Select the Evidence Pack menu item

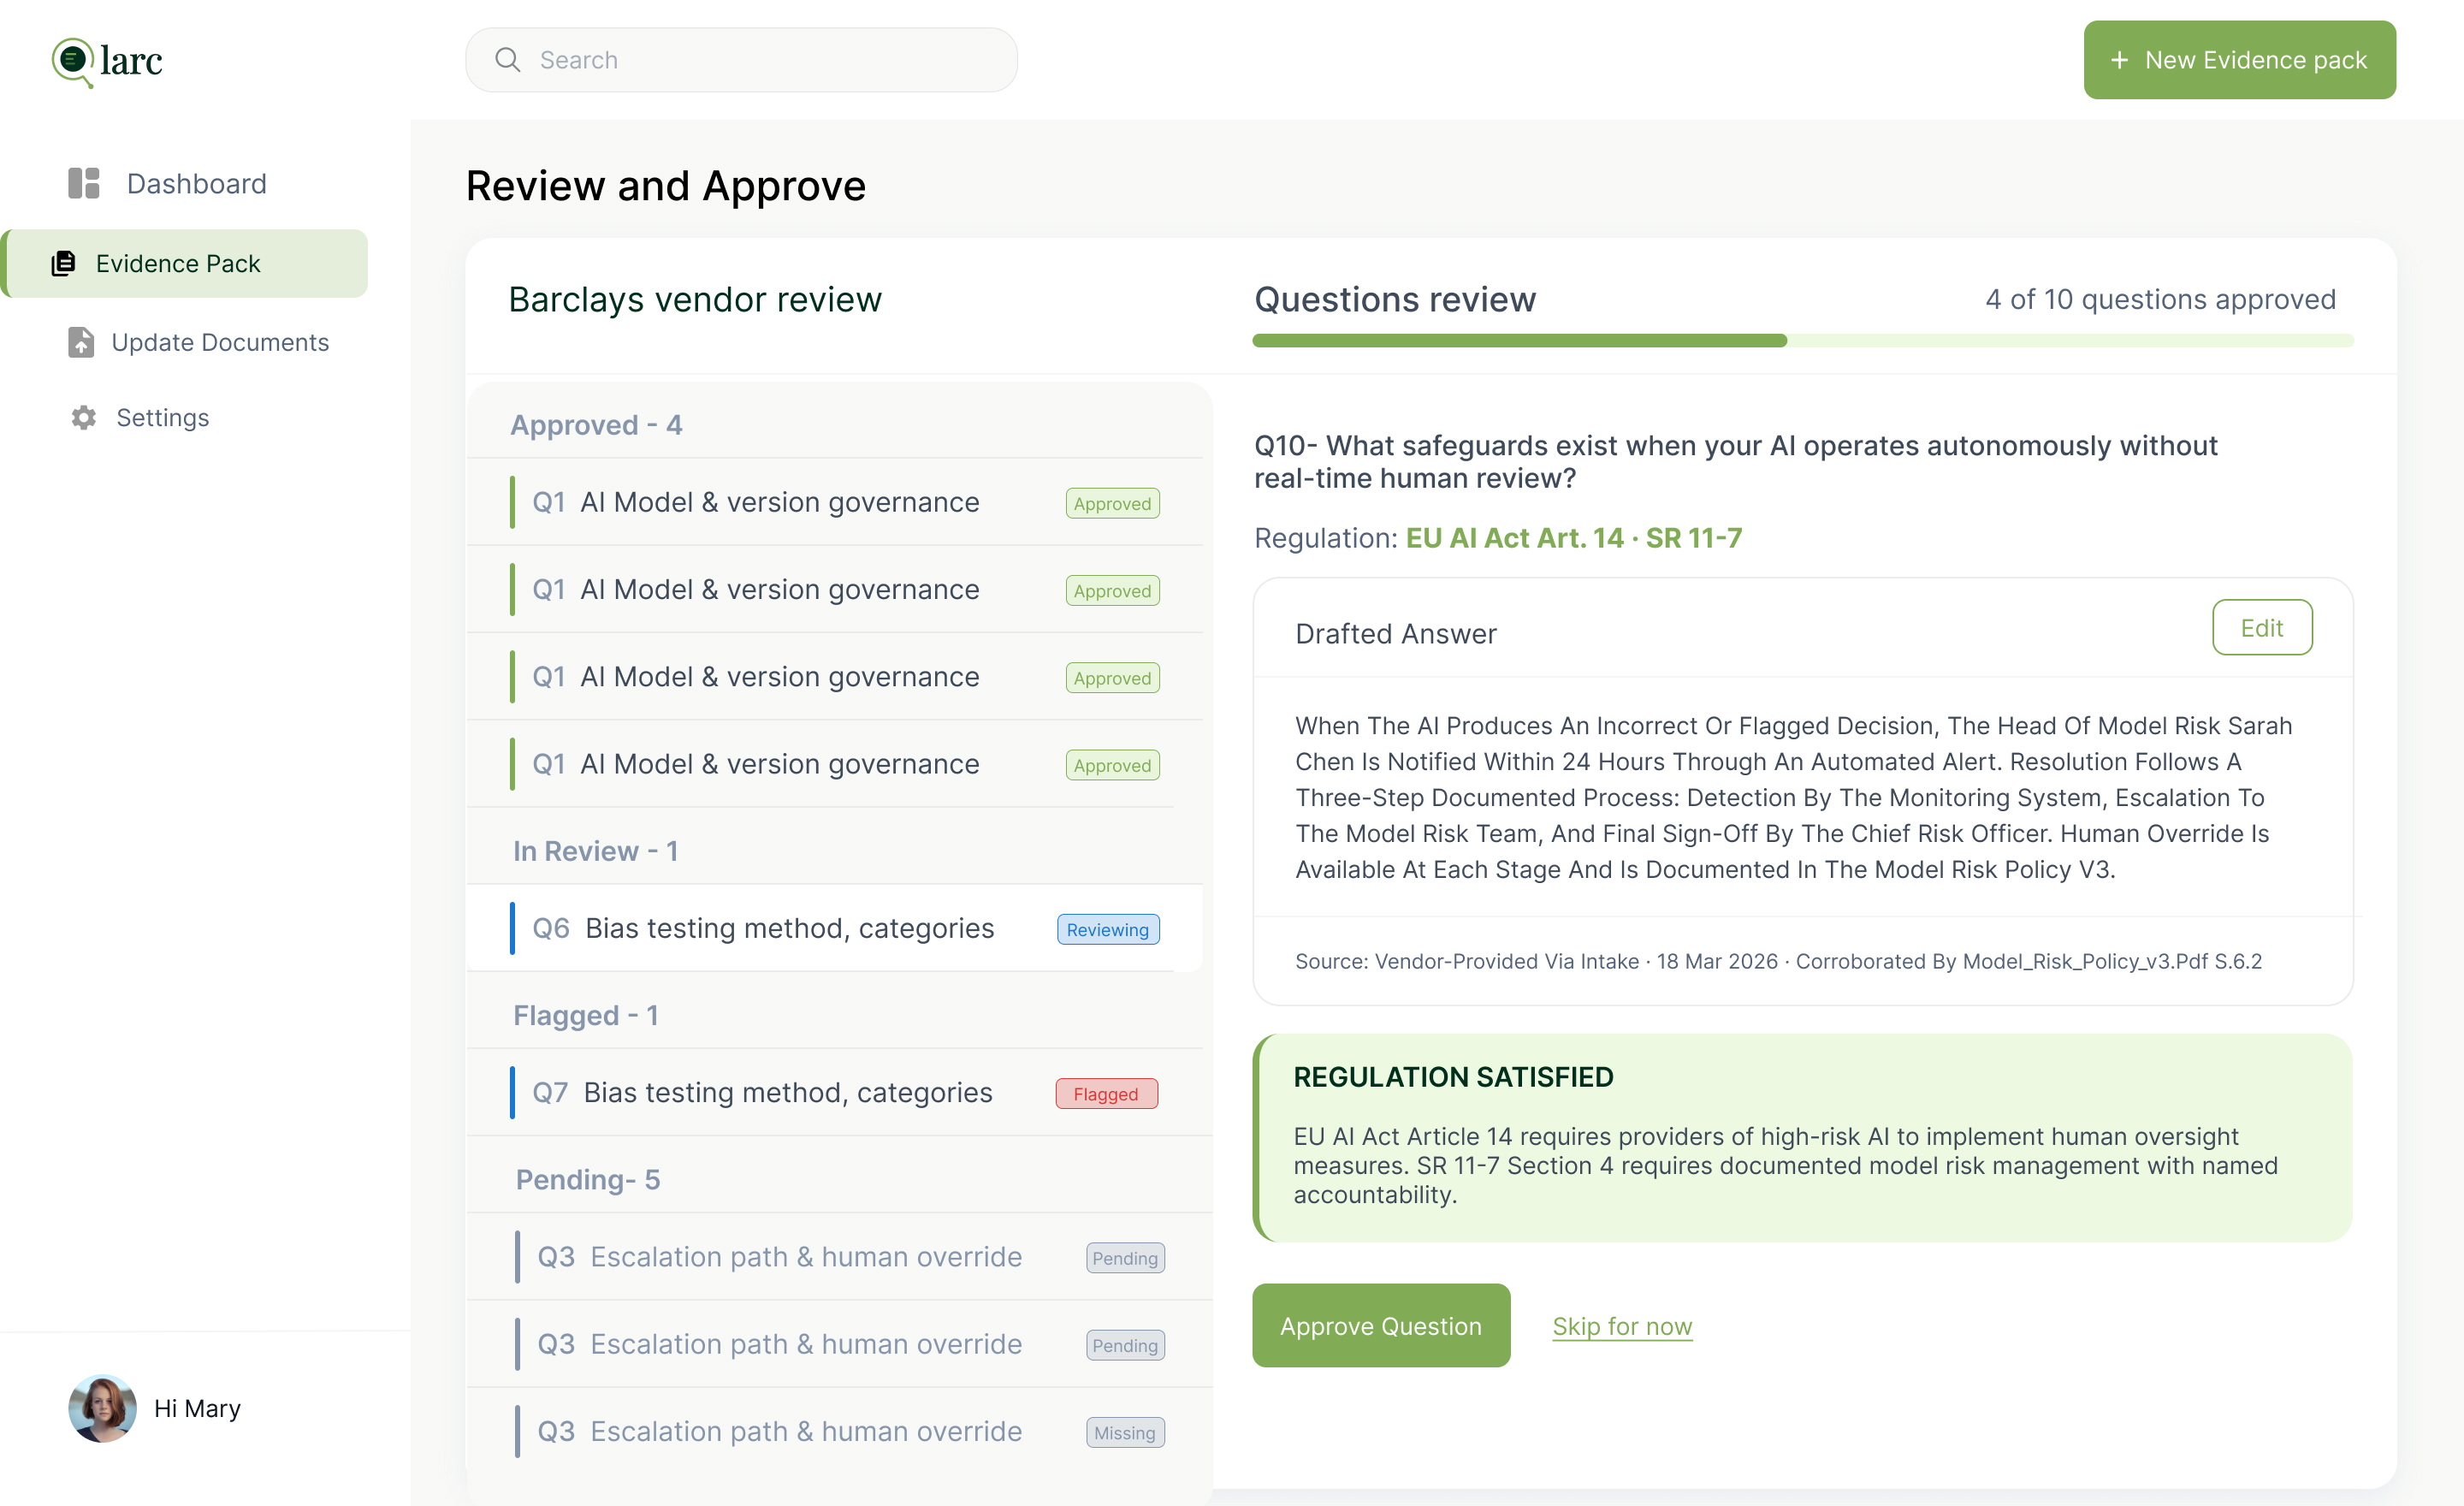pos(184,263)
